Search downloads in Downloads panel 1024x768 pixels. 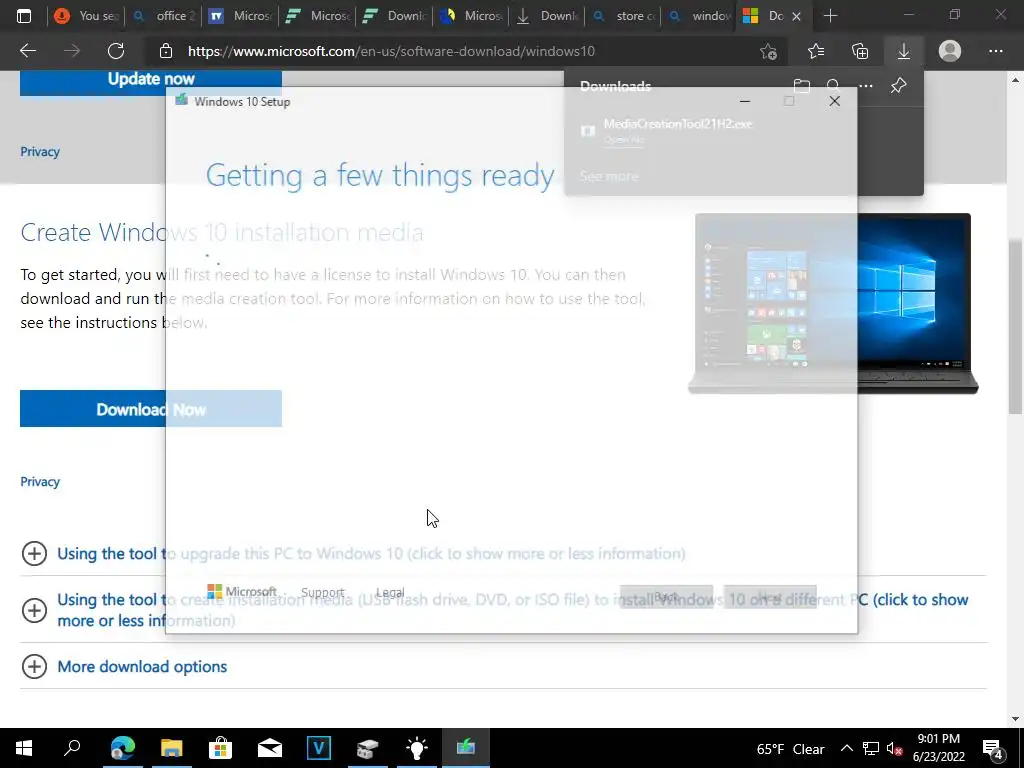click(833, 86)
